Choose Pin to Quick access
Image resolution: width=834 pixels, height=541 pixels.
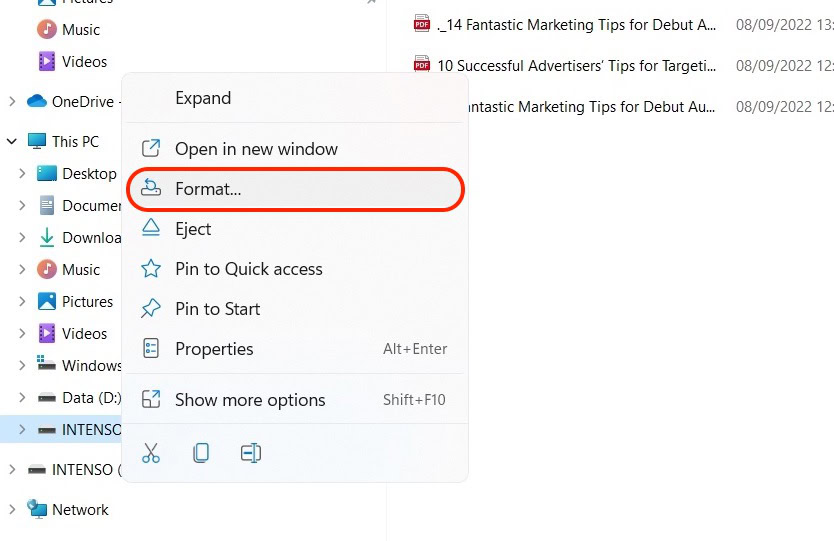tap(248, 269)
